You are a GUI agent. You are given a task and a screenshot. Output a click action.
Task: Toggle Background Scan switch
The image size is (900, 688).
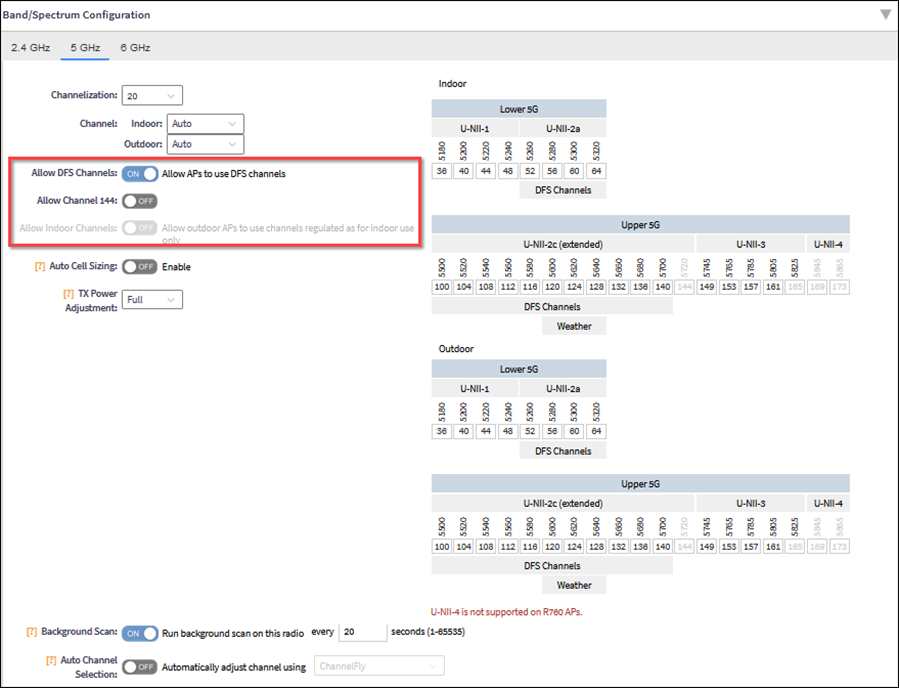139,633
